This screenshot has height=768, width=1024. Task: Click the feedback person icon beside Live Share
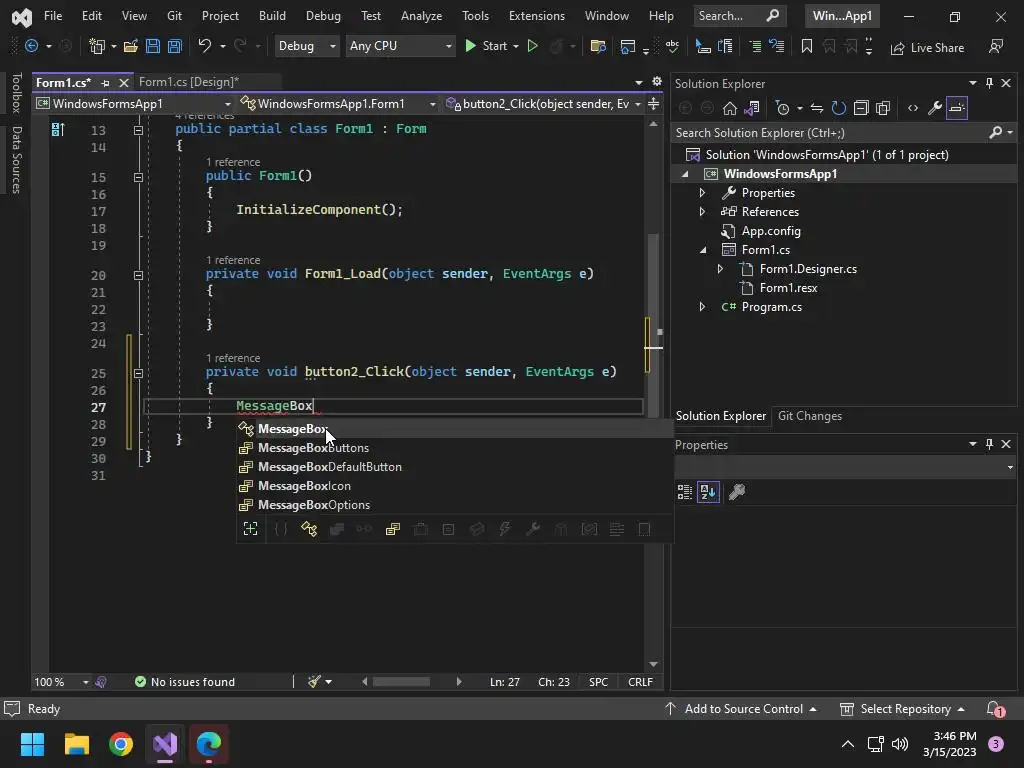996,46
